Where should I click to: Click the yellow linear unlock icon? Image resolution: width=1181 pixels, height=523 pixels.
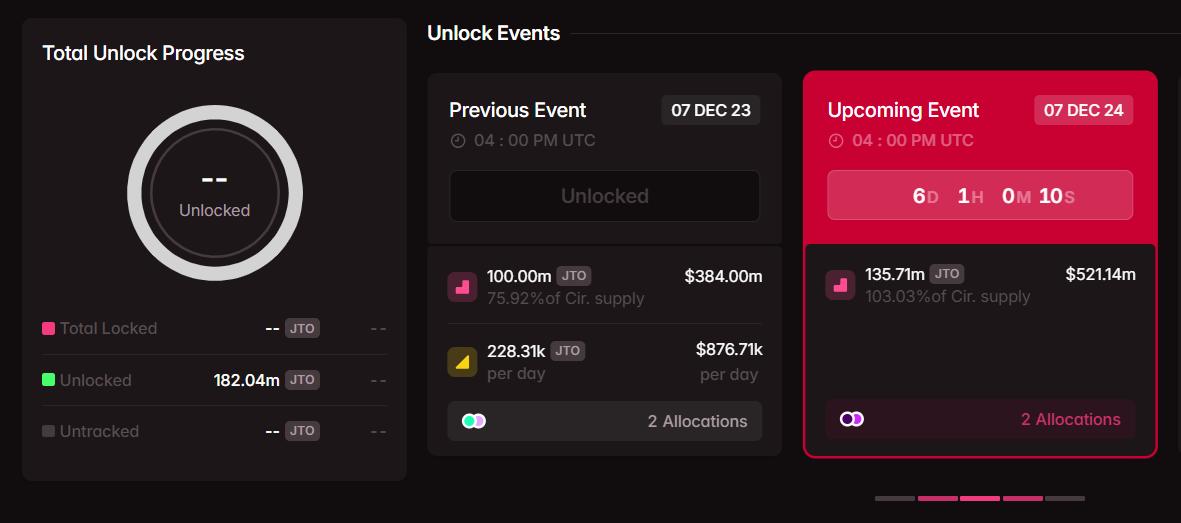tap(462, 361)
